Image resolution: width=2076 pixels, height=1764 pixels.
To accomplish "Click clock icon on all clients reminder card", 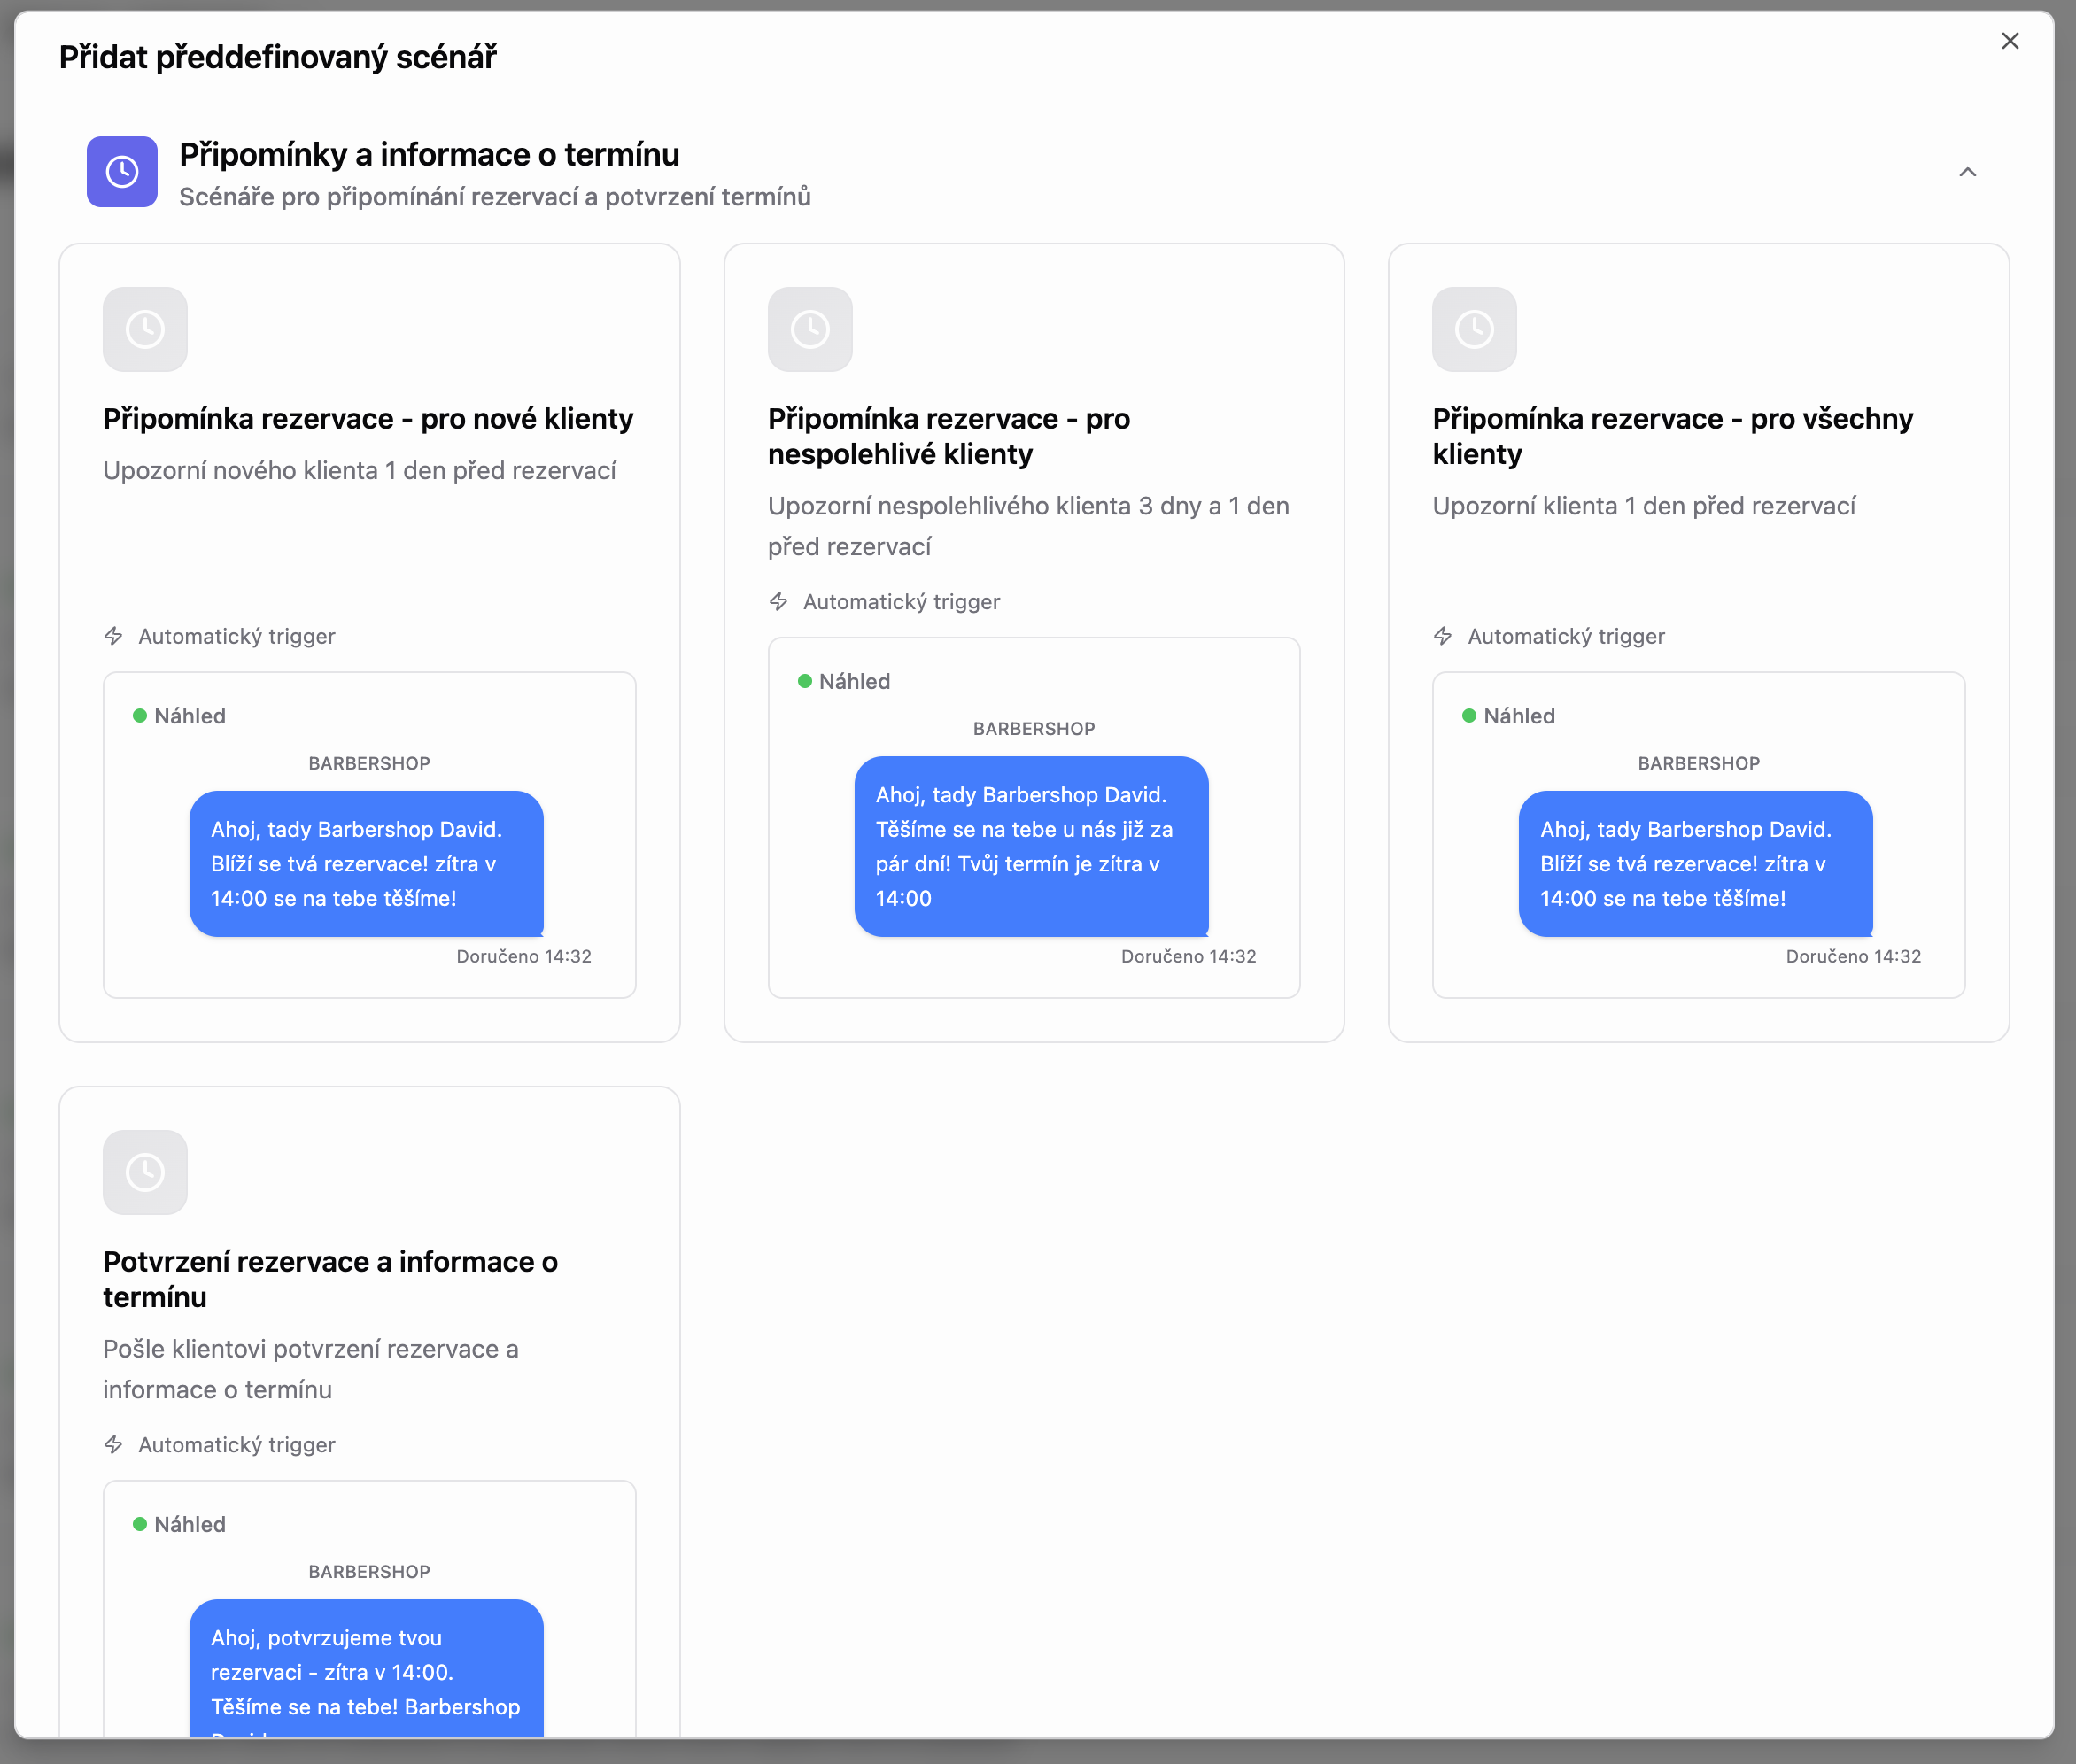I will [x=1473, y=329].
